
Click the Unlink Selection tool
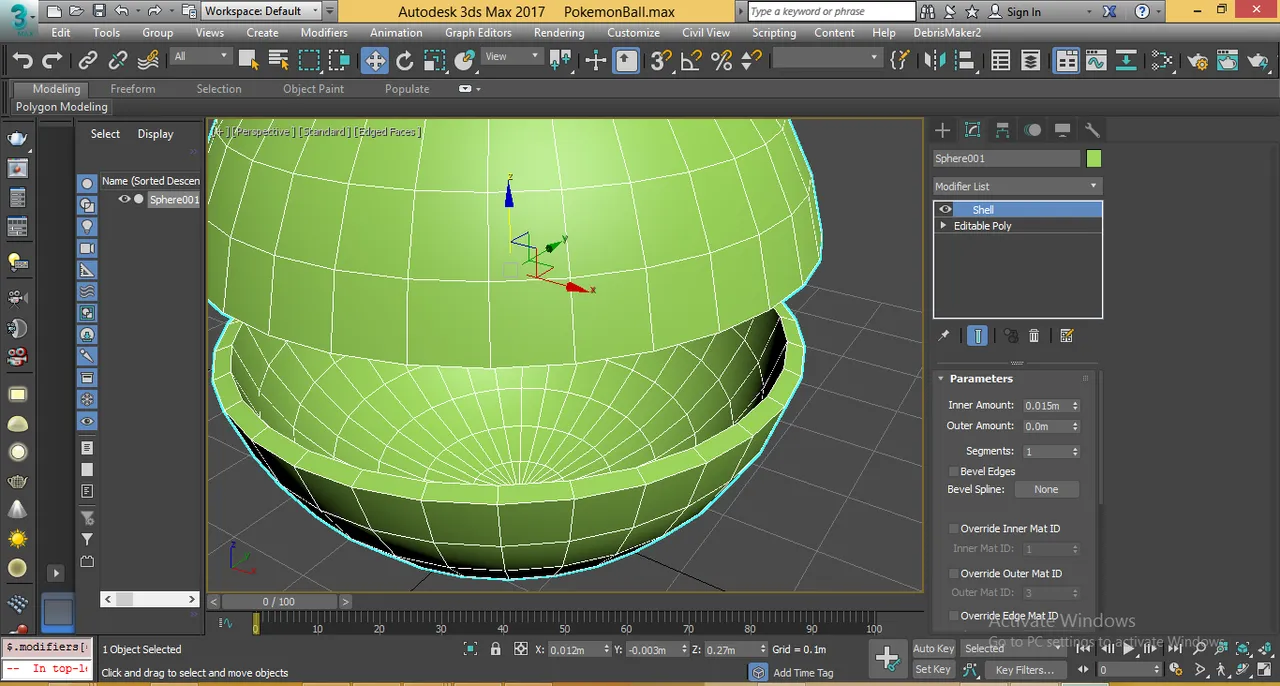(x=118, y=61)
